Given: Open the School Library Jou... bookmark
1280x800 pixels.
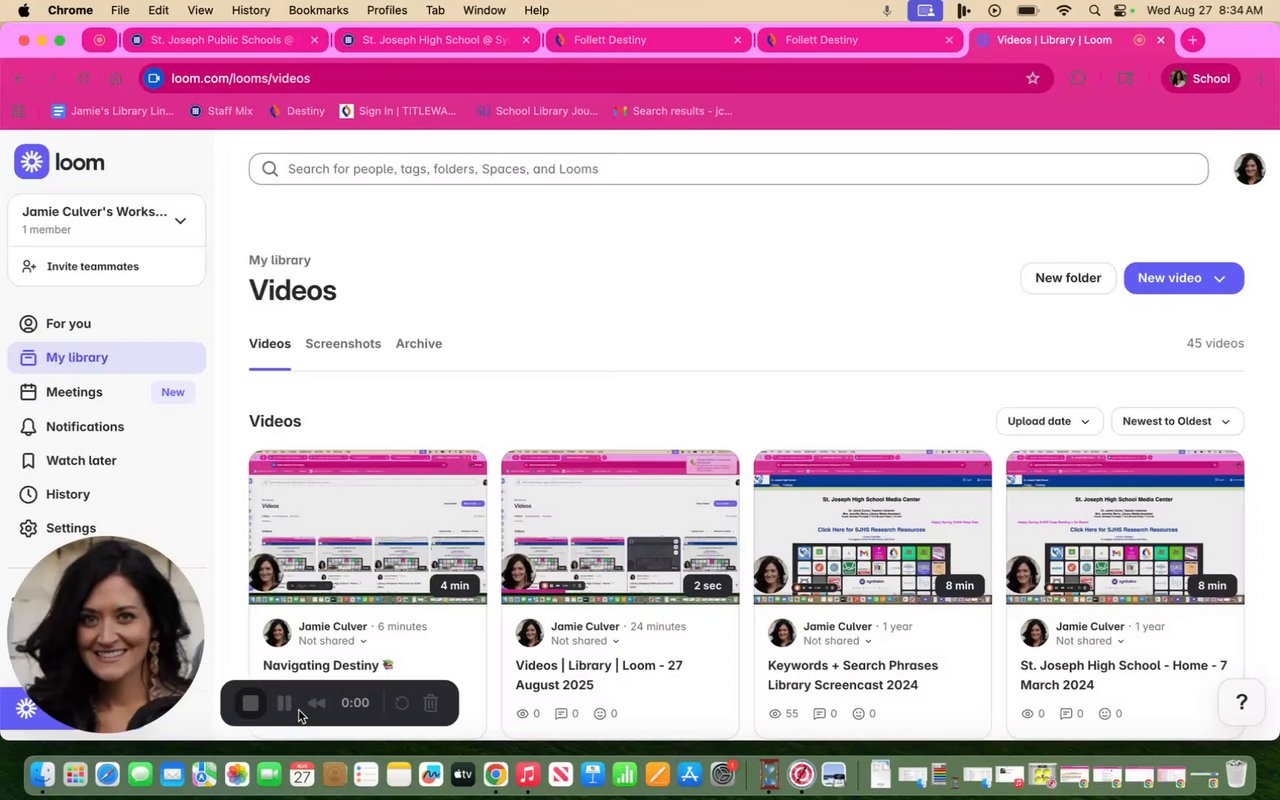Looking at the screenshot, I should coord(537,111).
